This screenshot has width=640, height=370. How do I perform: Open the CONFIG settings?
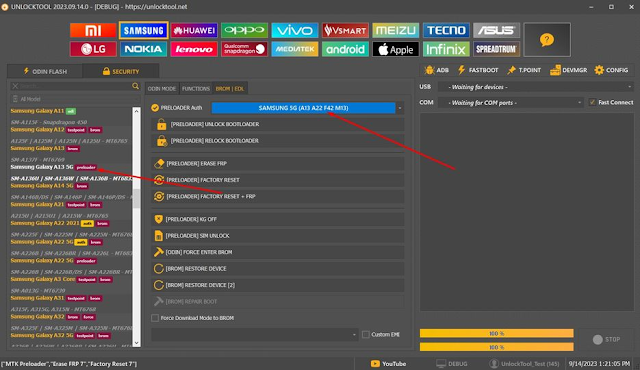point(611,70)
